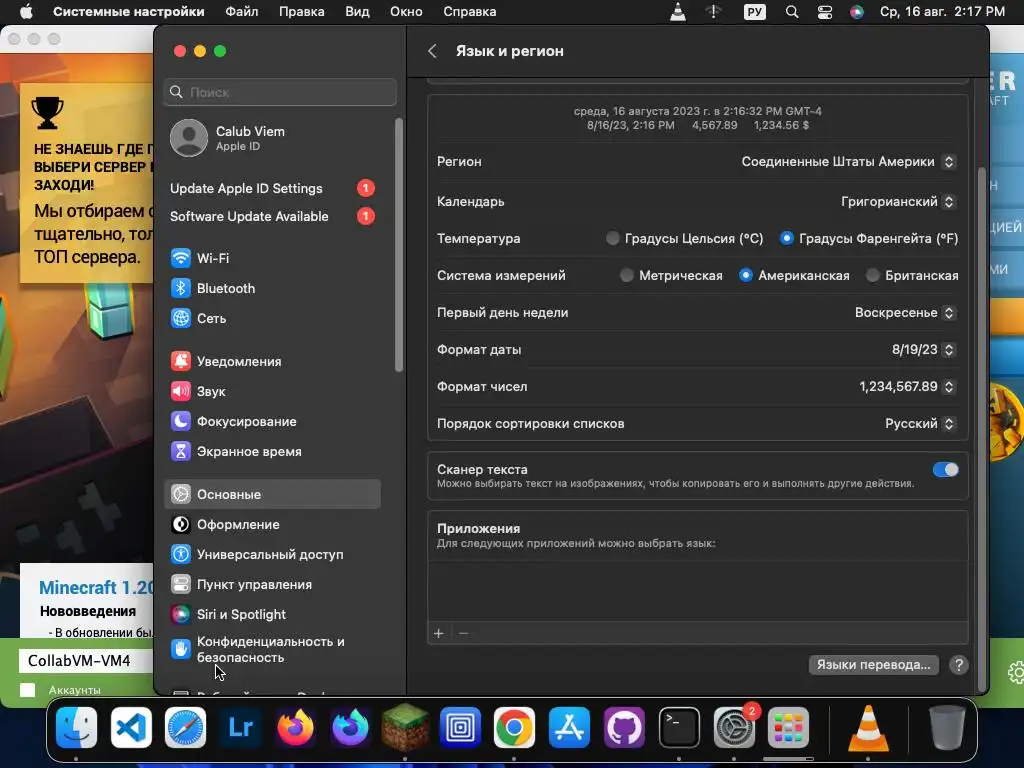Open App Store from Dock
The image size is (1024, 768).
(569, 727)
